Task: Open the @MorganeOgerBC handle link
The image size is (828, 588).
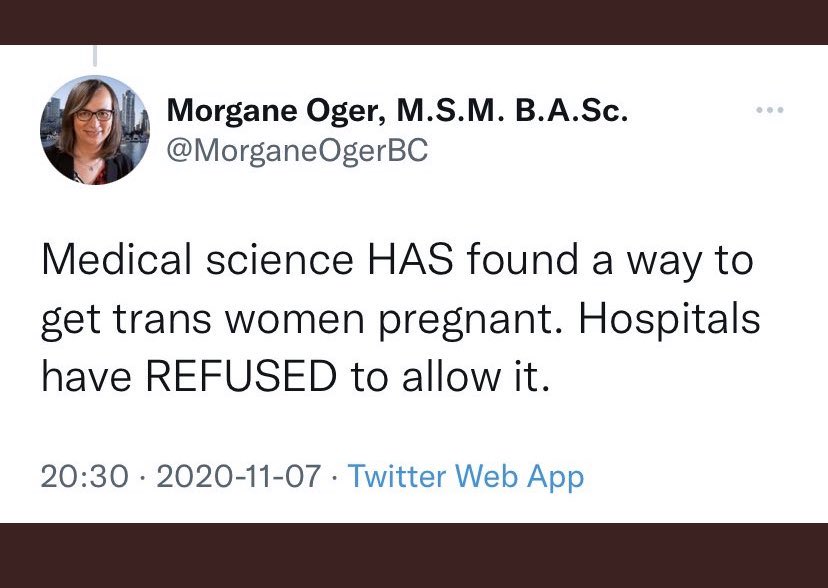Action: [297, 151]
